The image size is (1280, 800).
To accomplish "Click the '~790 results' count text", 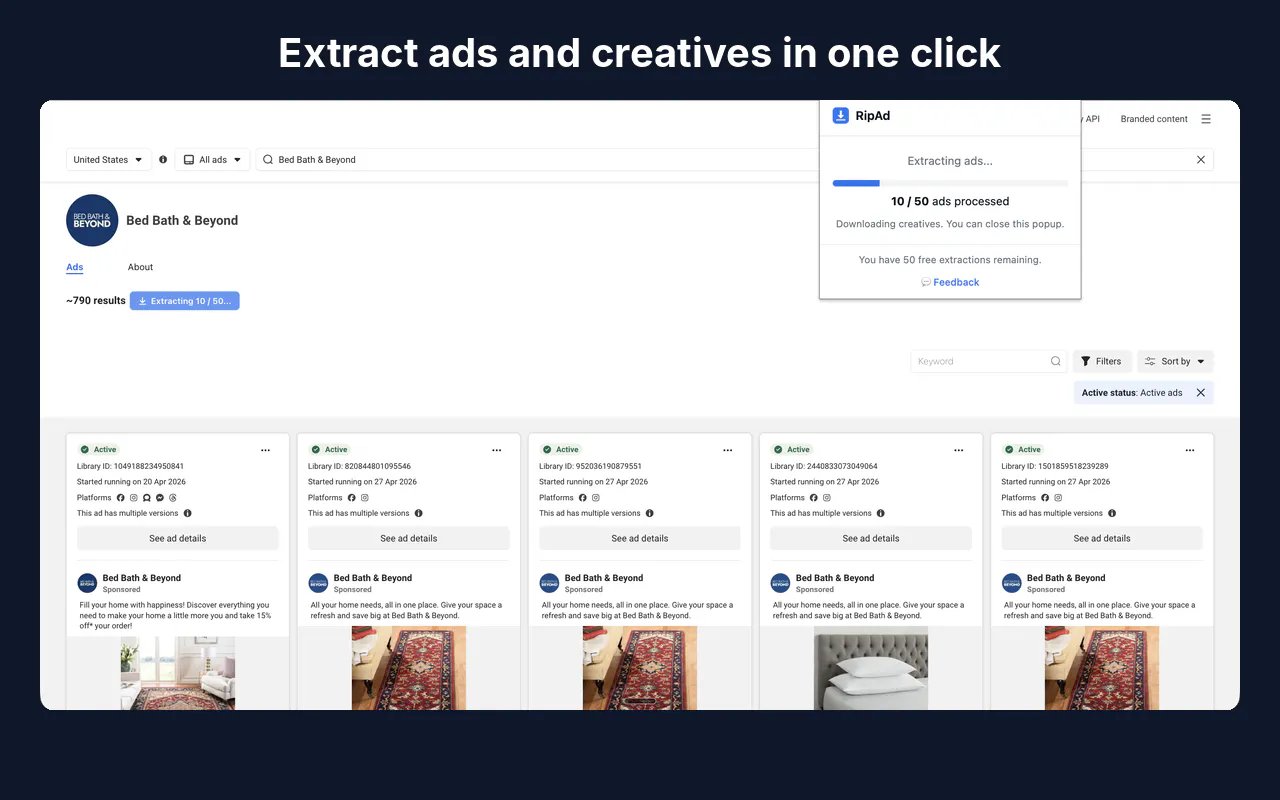I will click(x=96, y=300).
